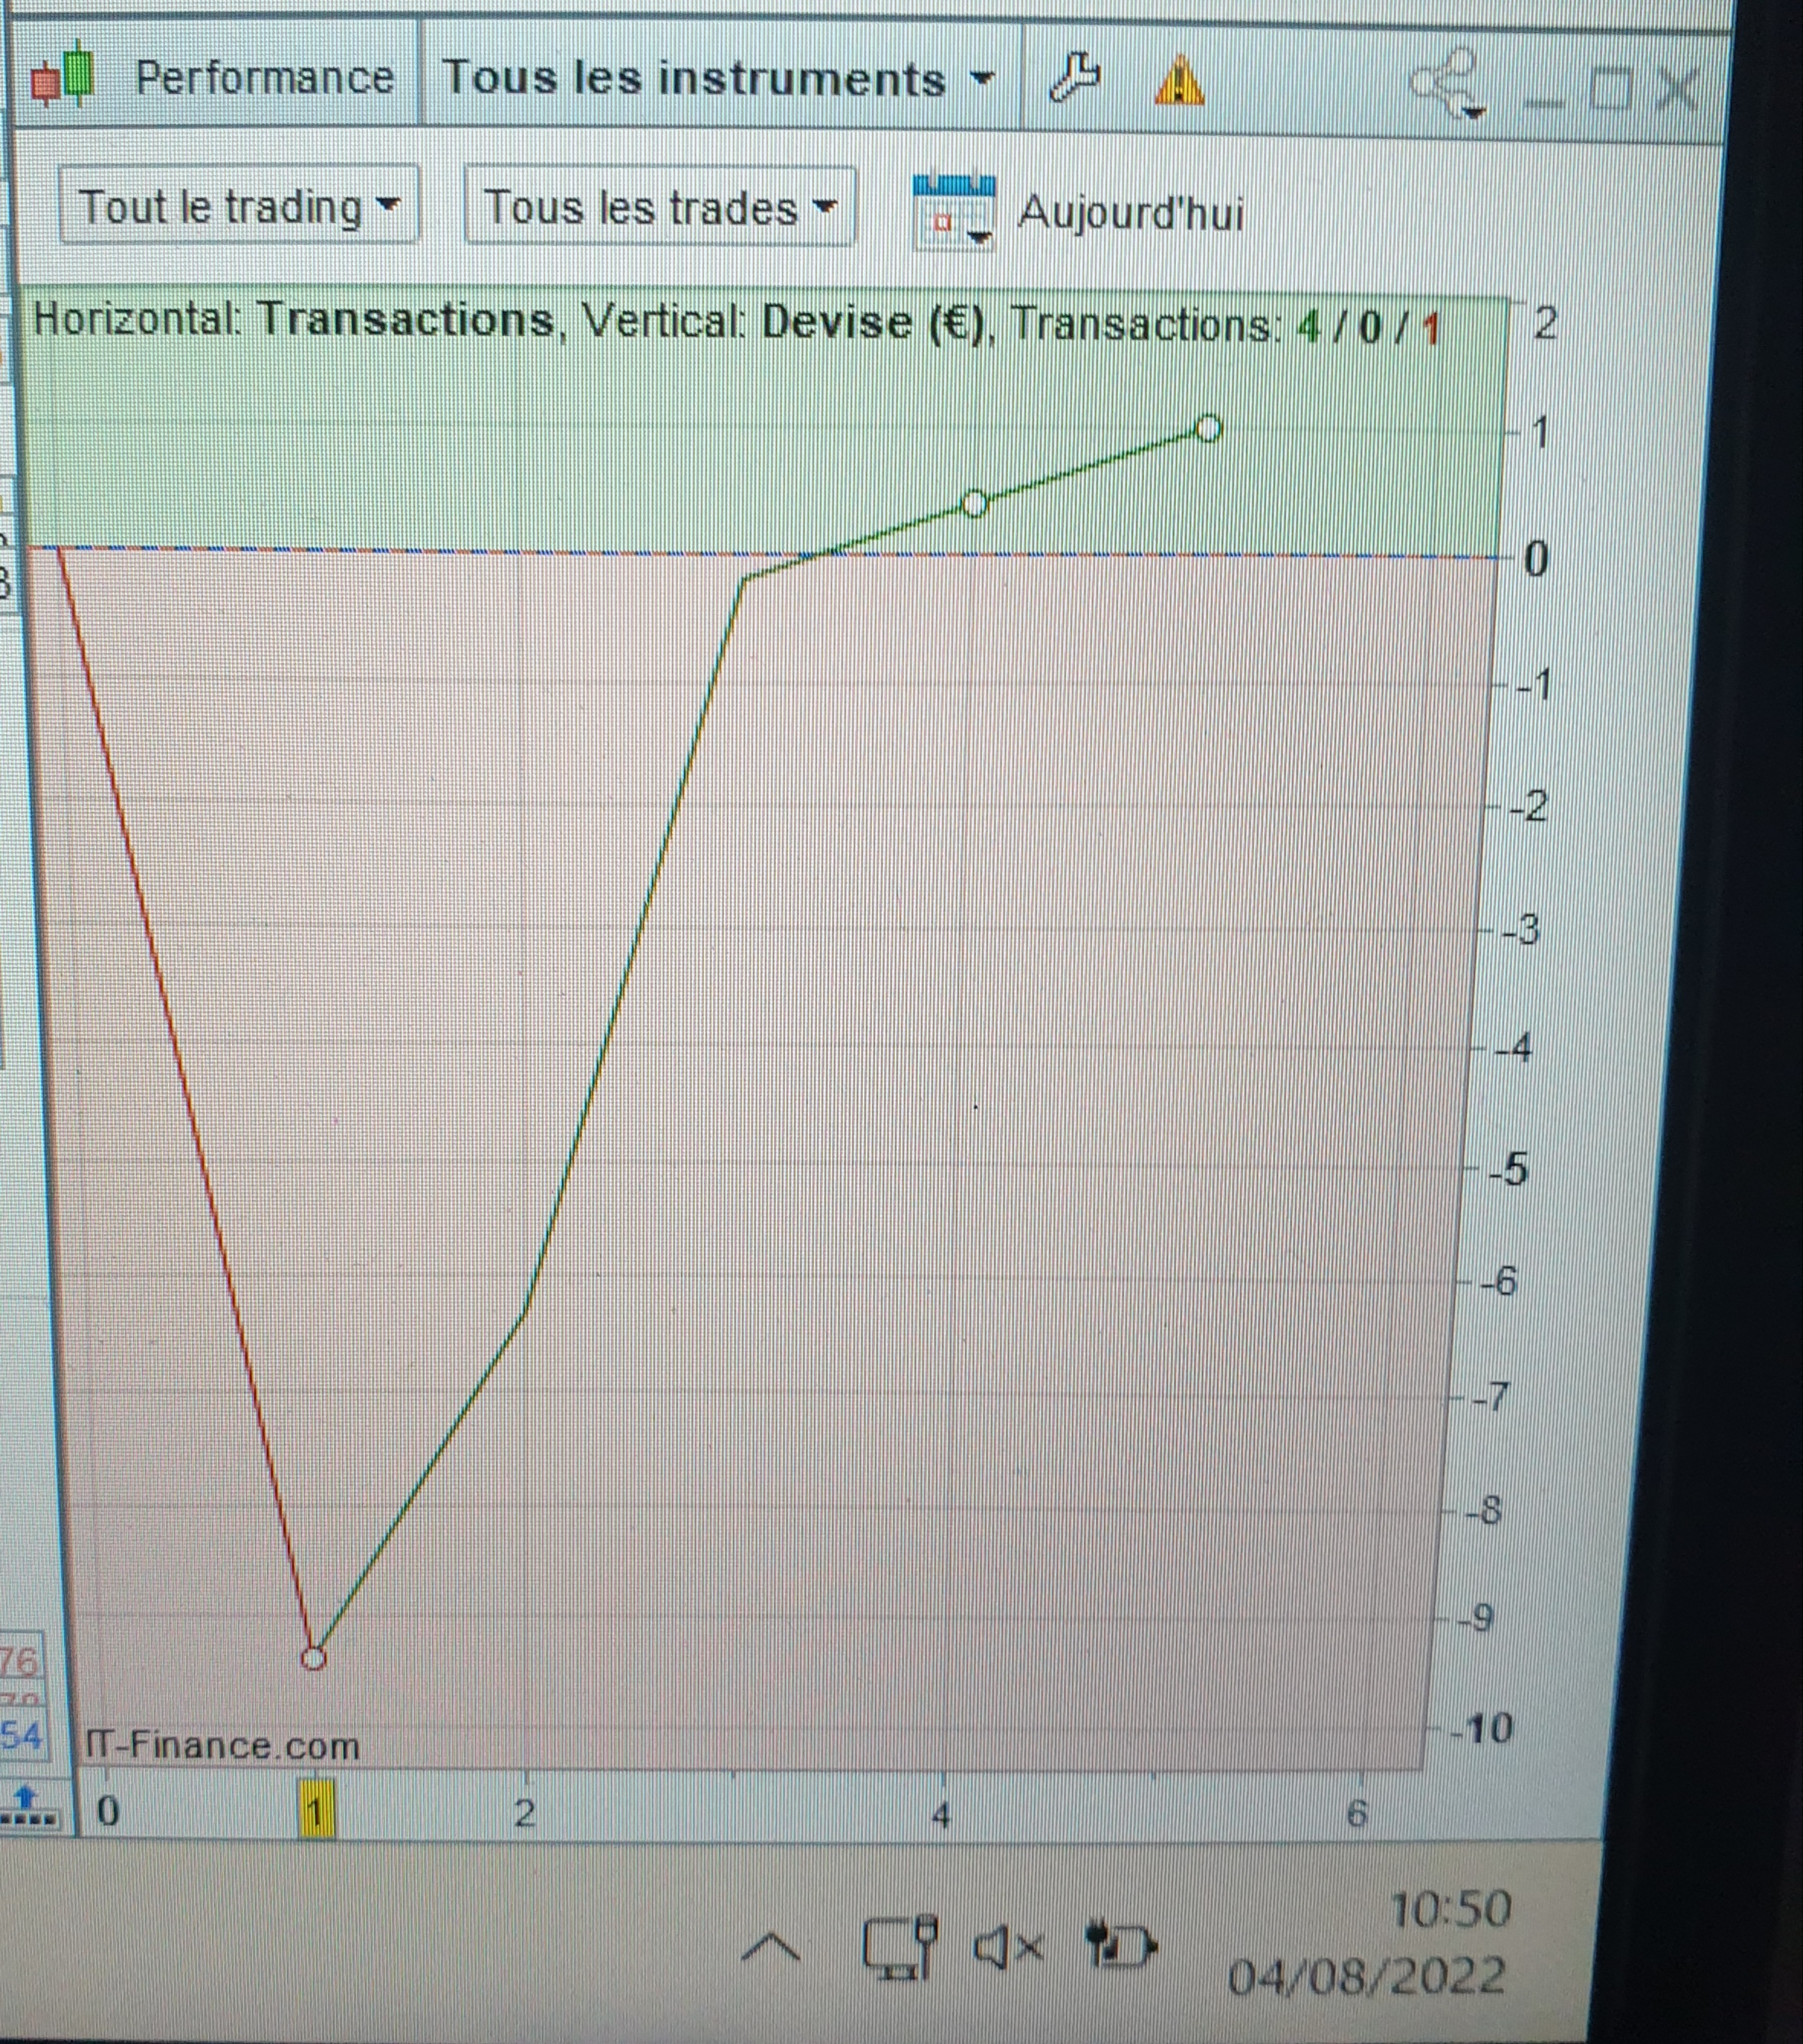Click the yellow warning triangle icon
Screen dimensions: 1803x2044
click(x=1179, y=80)
